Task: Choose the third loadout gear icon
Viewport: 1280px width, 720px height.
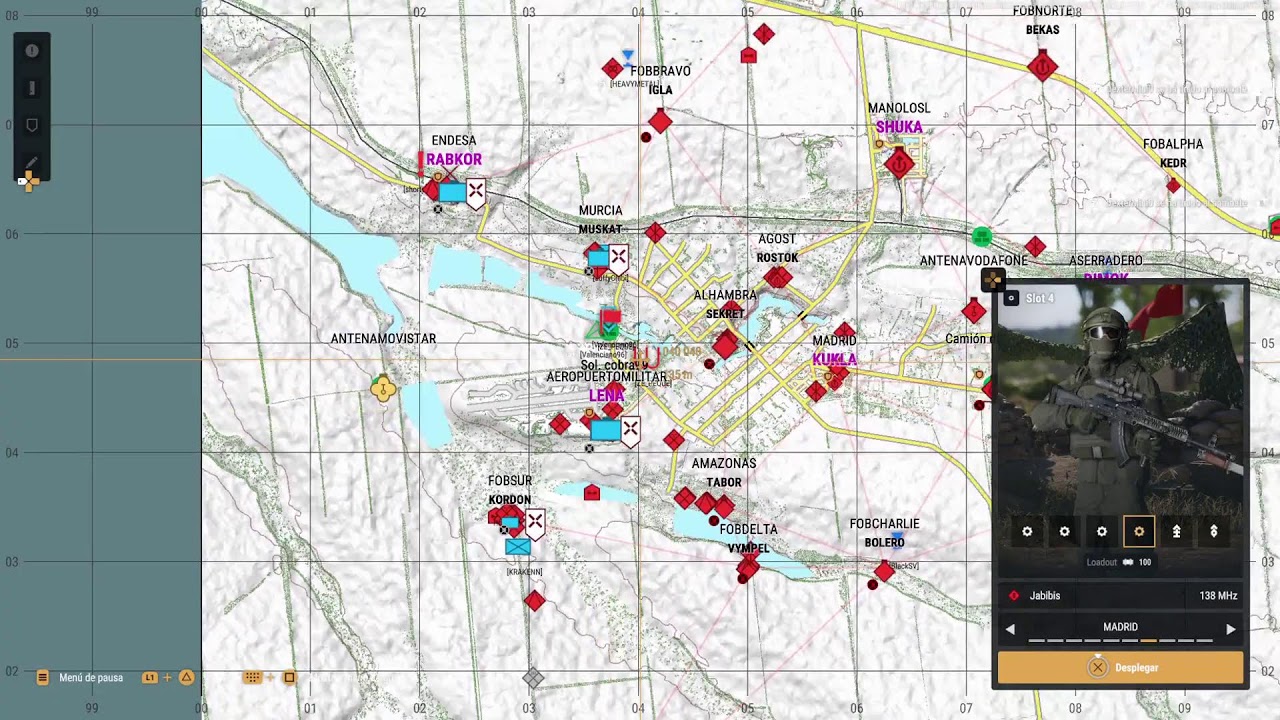Action: point(1102,532)
